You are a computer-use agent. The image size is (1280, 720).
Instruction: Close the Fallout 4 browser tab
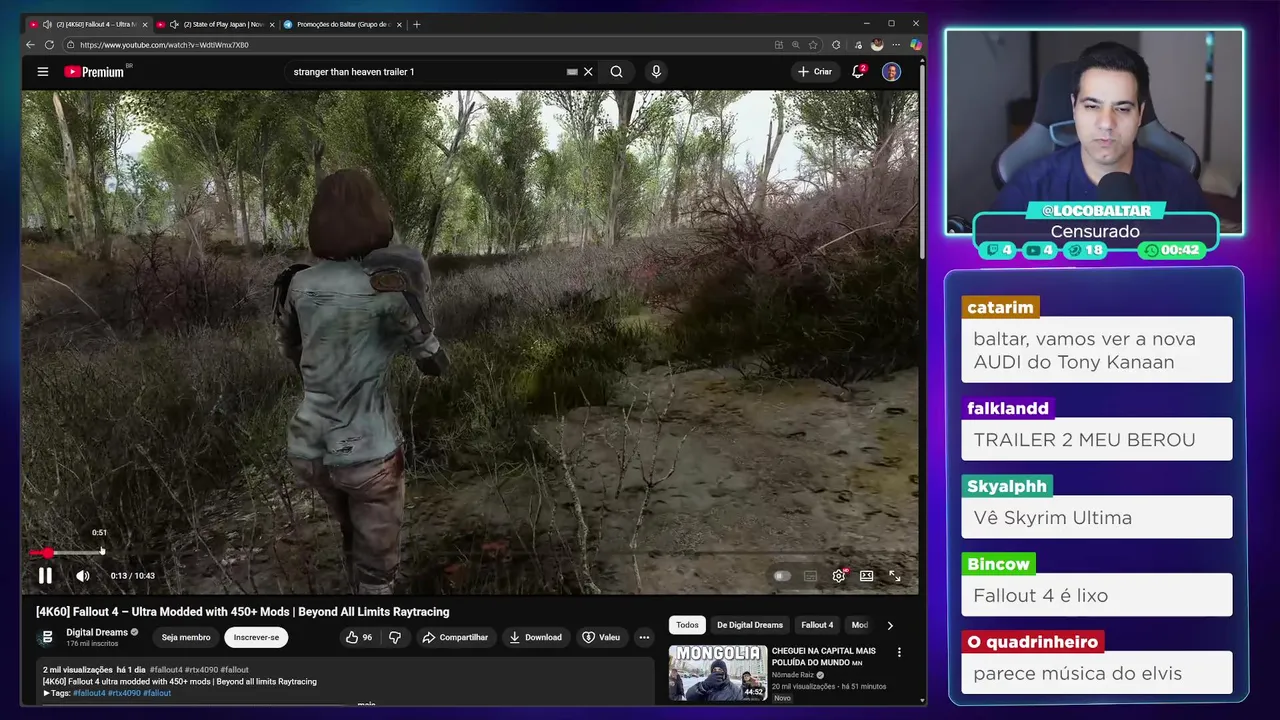145,24
